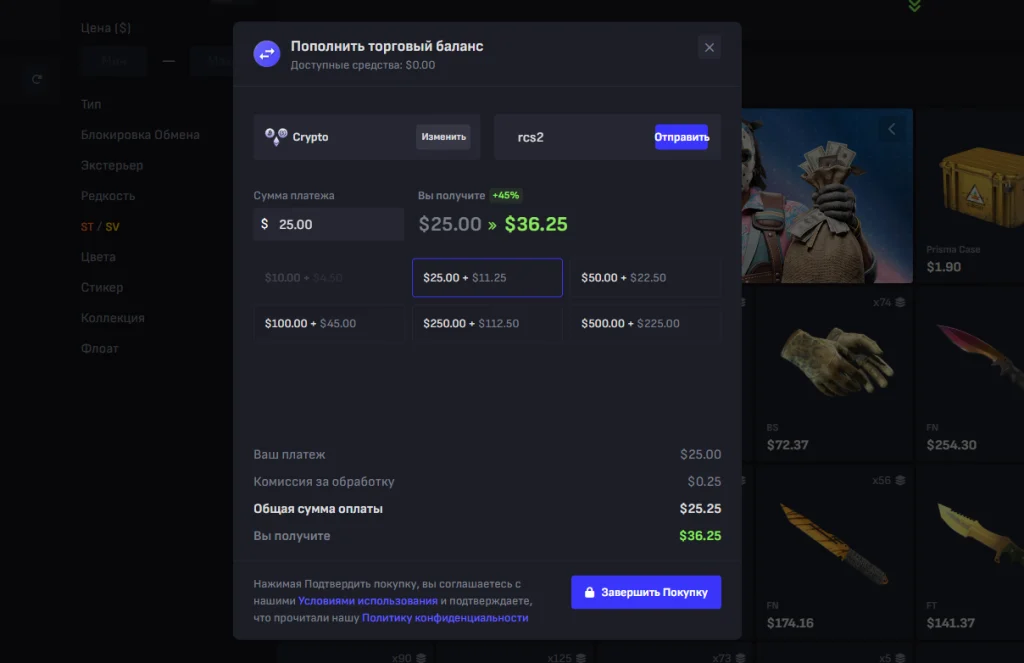
Task: Click the masked character banner image
Action: (827, 196)
